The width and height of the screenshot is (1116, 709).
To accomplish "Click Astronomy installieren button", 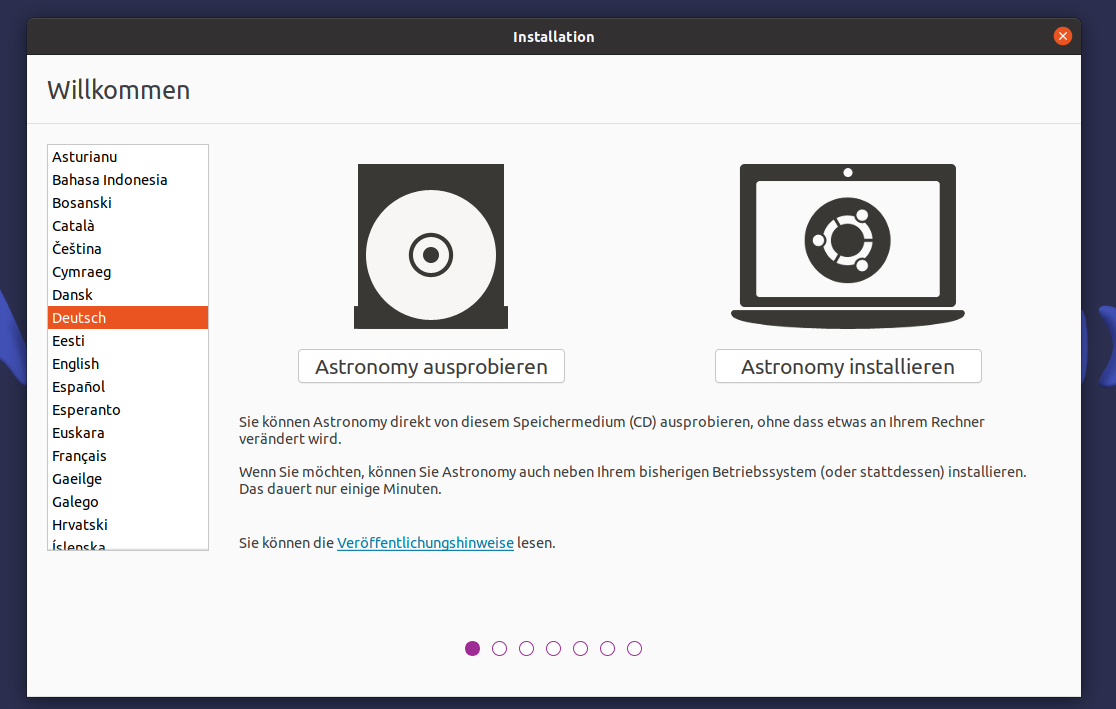I will (848, 366).
